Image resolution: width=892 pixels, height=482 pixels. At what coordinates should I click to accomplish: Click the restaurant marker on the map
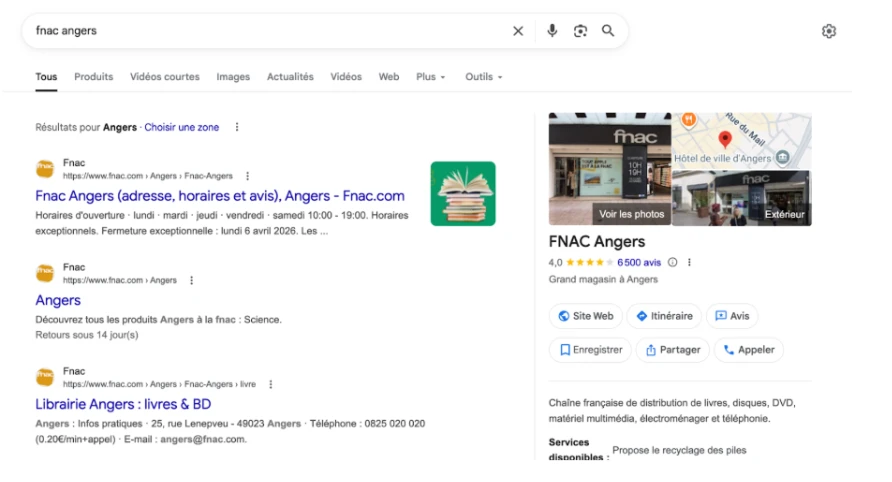tap(689, 120)
